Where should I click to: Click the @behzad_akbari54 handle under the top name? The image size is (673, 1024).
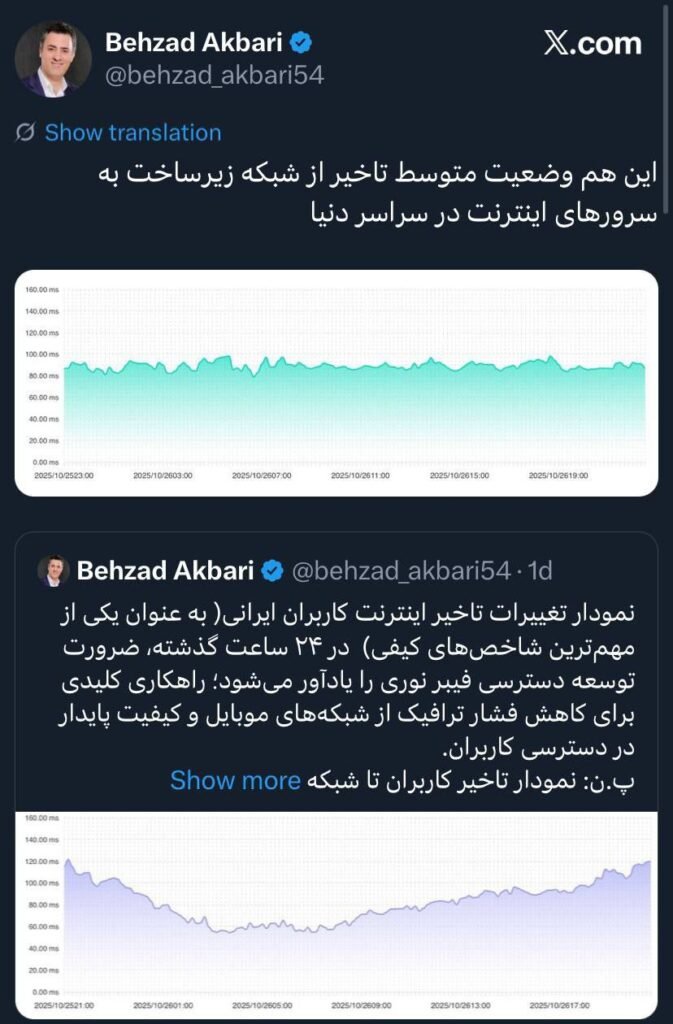[215, 76]
